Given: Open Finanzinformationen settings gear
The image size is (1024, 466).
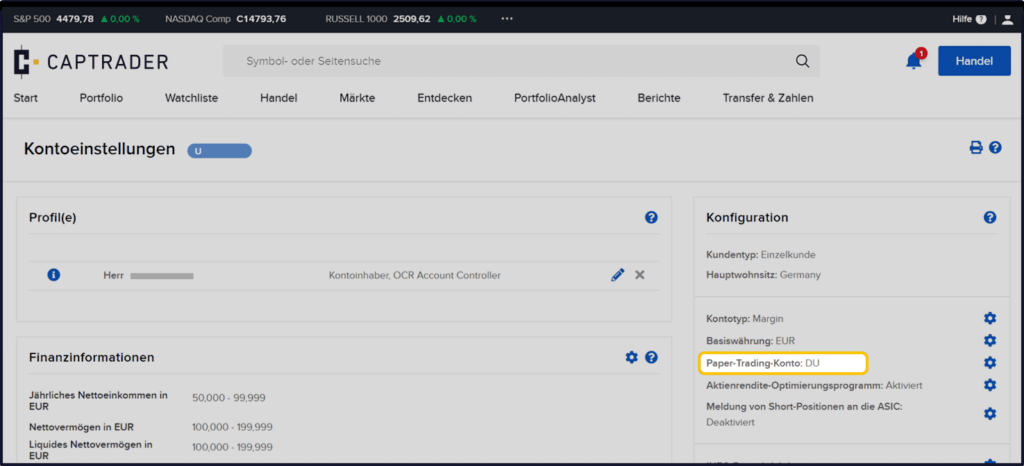Looking at the screenshot, I should click(631, 357).
